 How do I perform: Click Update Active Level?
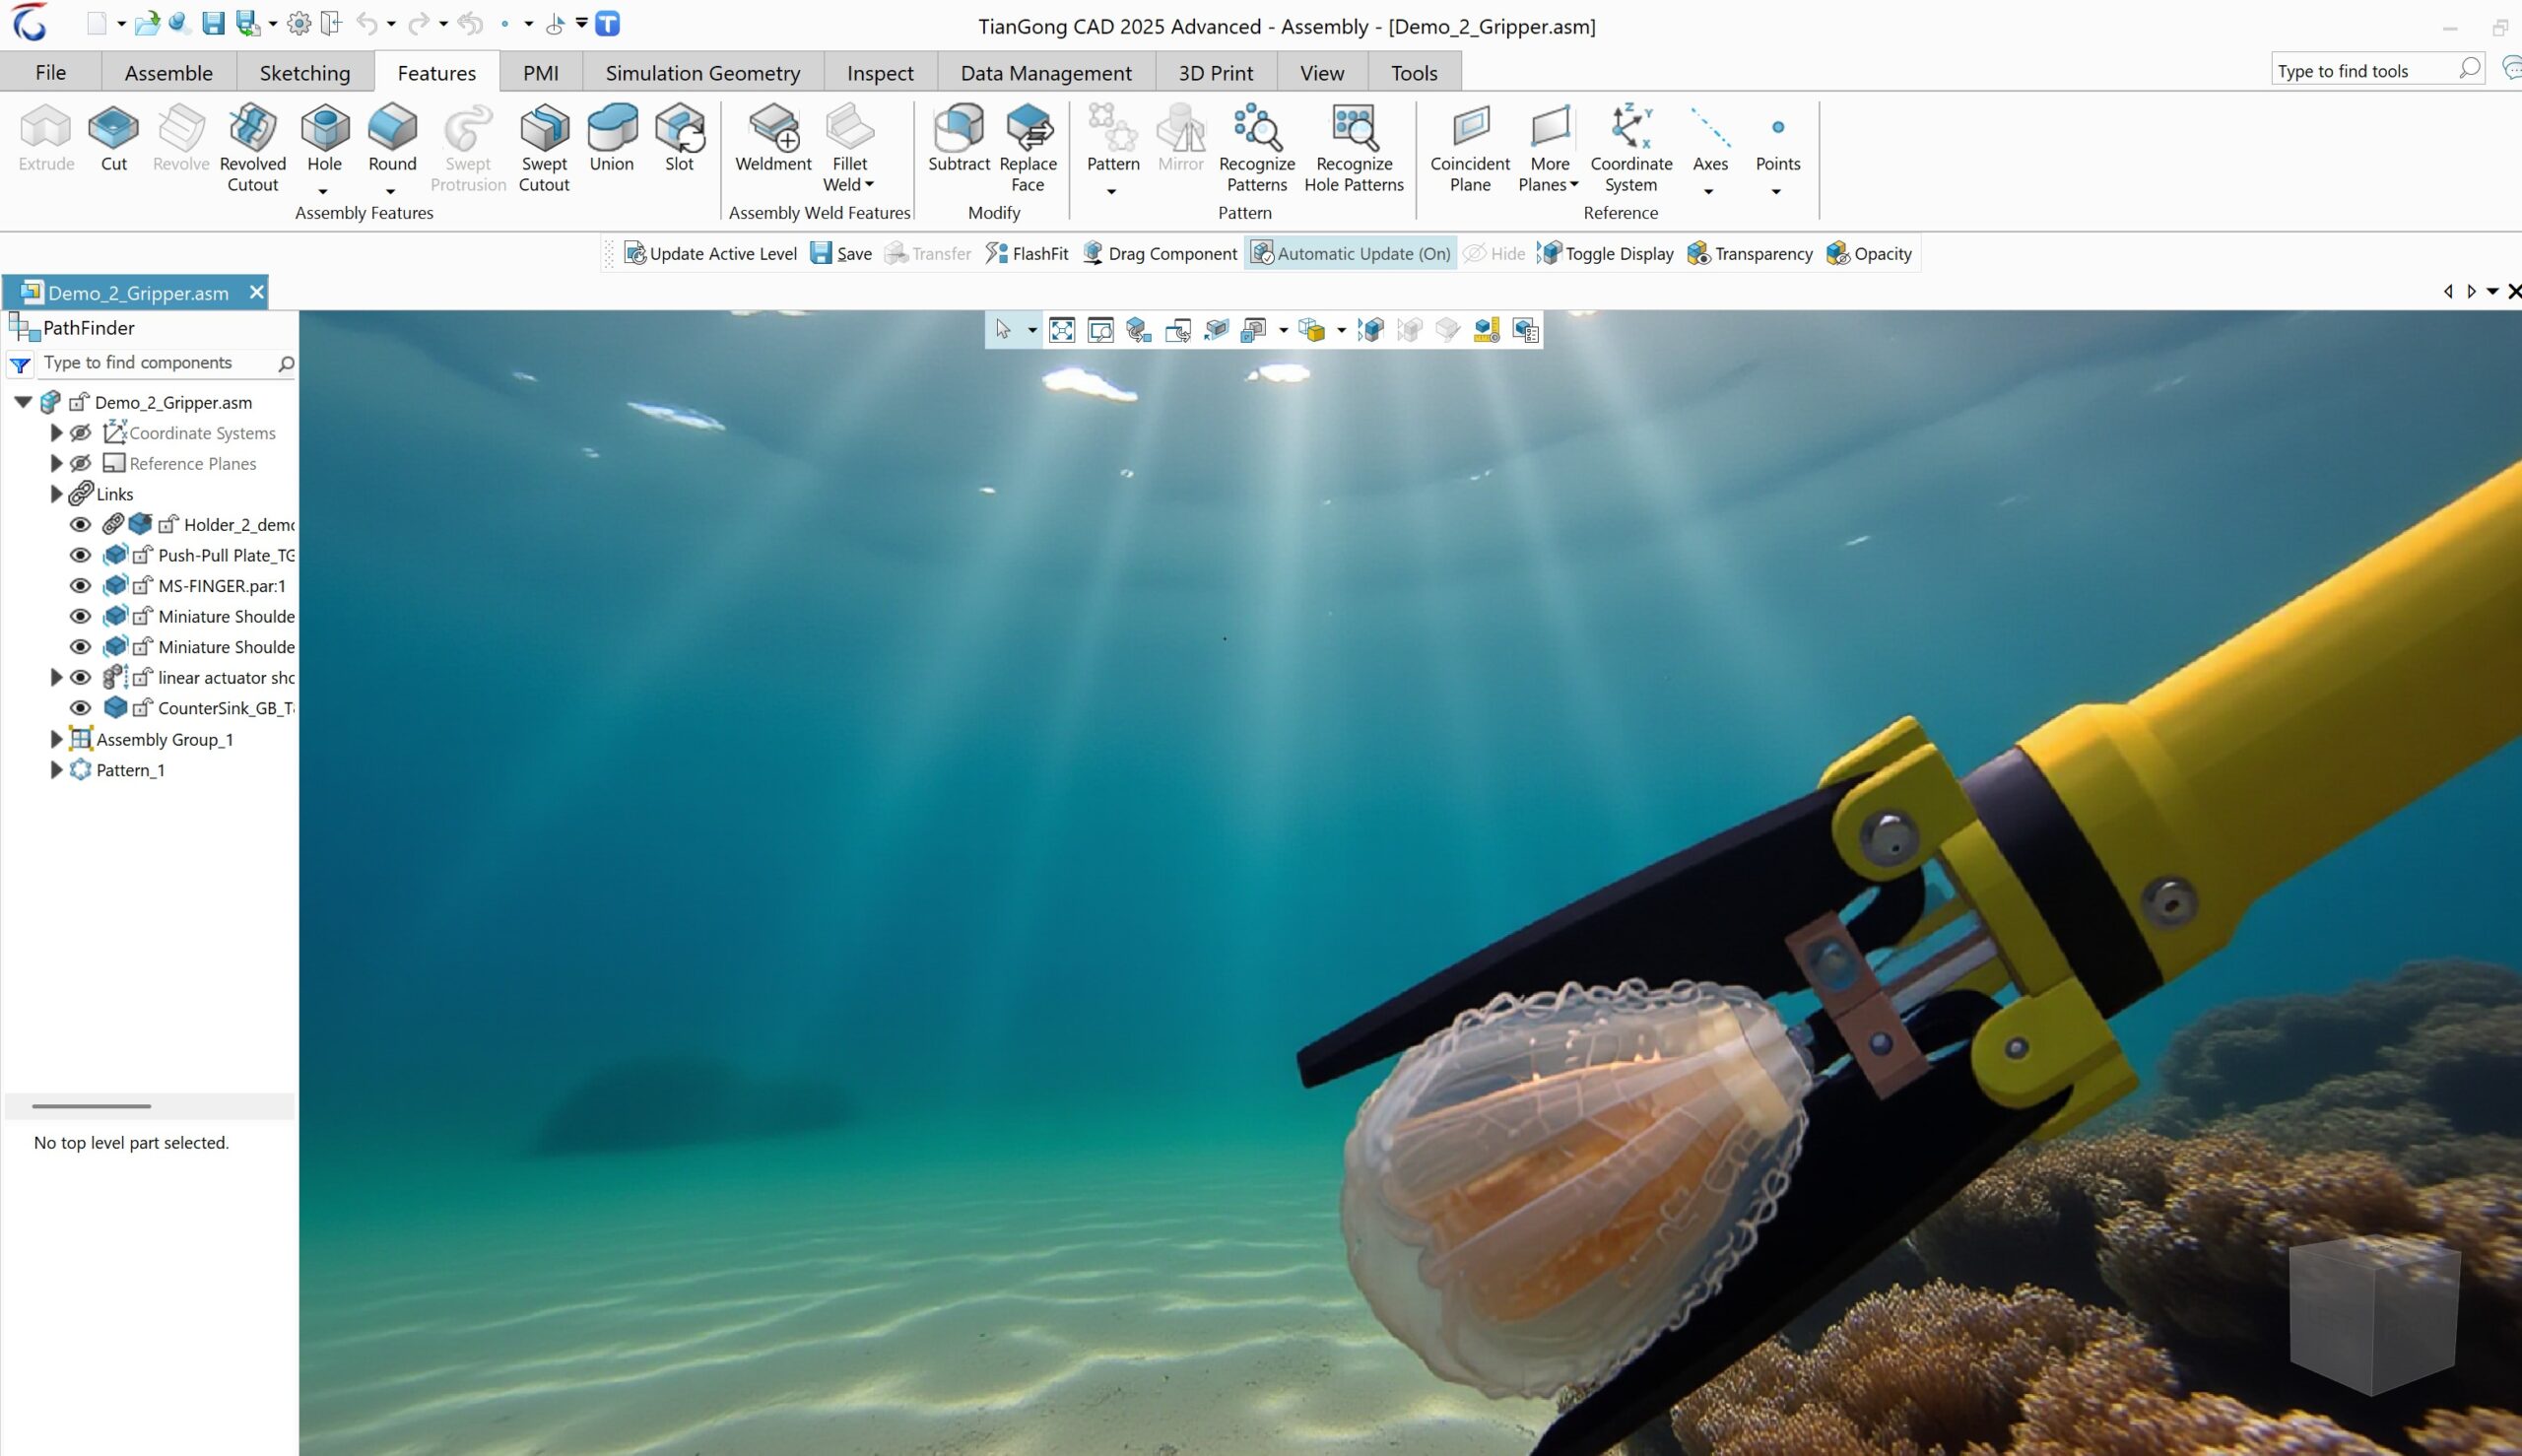click(710, 253)
